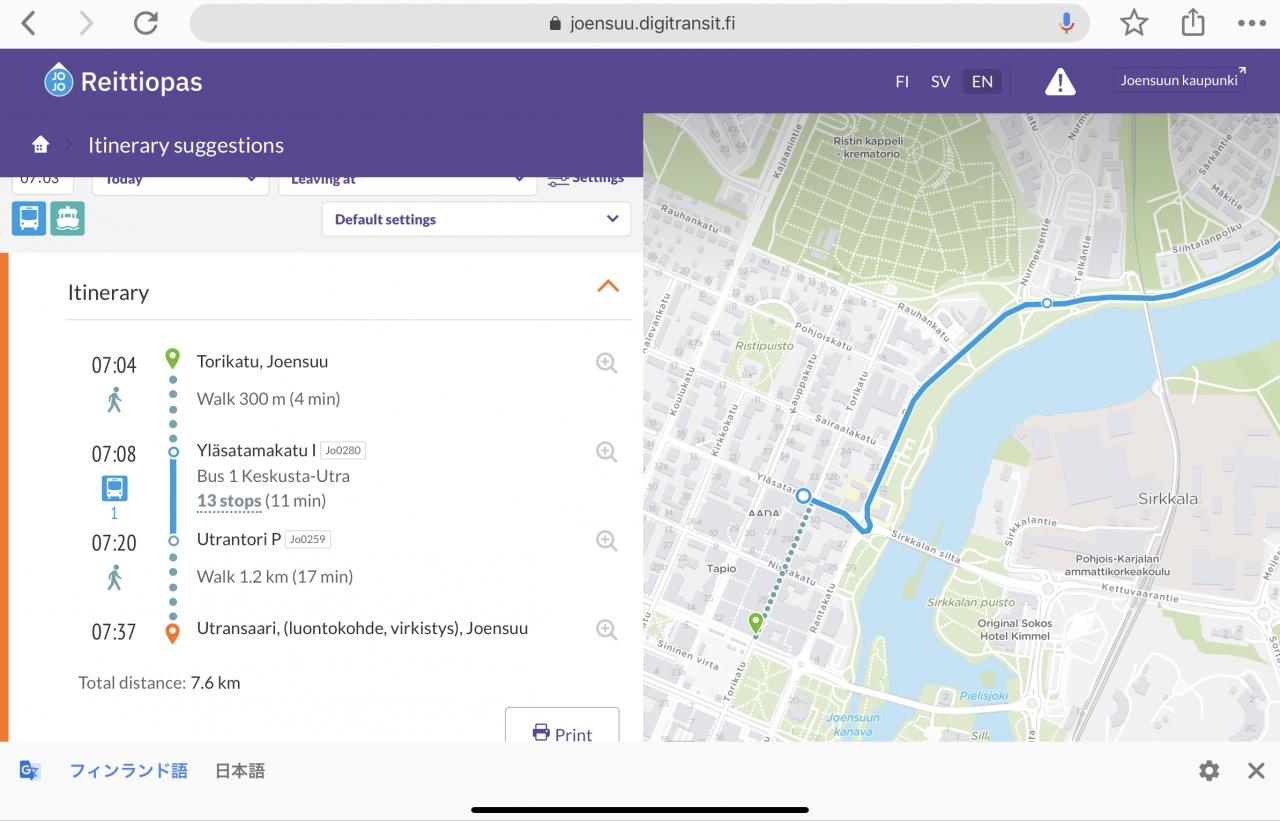This screenshot has width=1280, height=821.
Task: Toggle the ferry transport mode icon
Action: pos(68,218)
